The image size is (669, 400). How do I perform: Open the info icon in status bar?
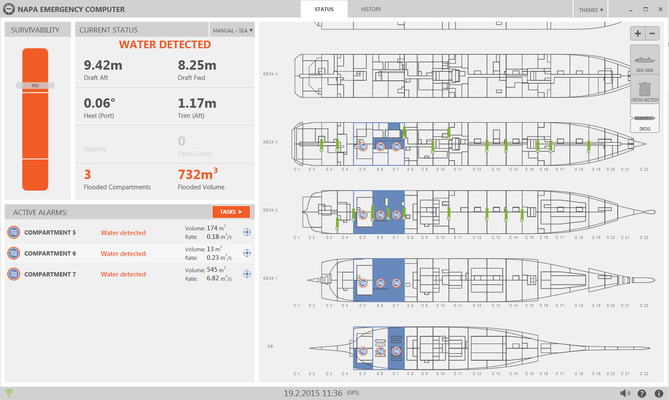coord(659,393)
